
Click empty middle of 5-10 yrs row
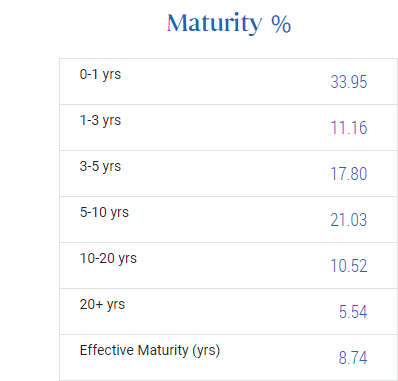point(229,219)
